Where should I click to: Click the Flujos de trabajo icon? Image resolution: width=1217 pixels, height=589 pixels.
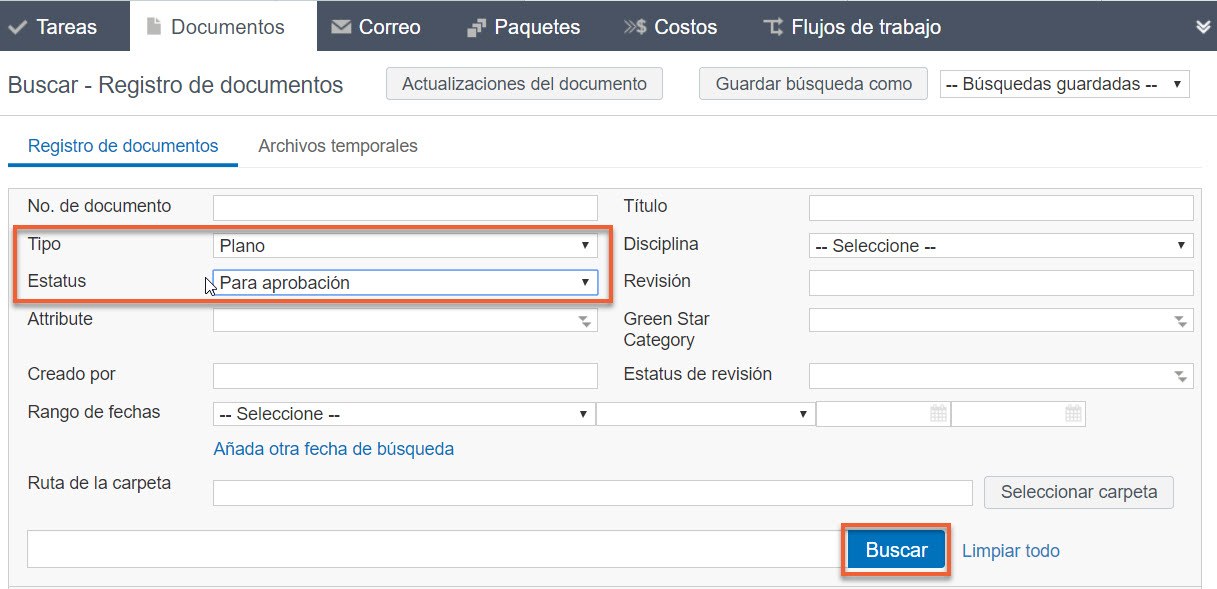coord(773,27)
